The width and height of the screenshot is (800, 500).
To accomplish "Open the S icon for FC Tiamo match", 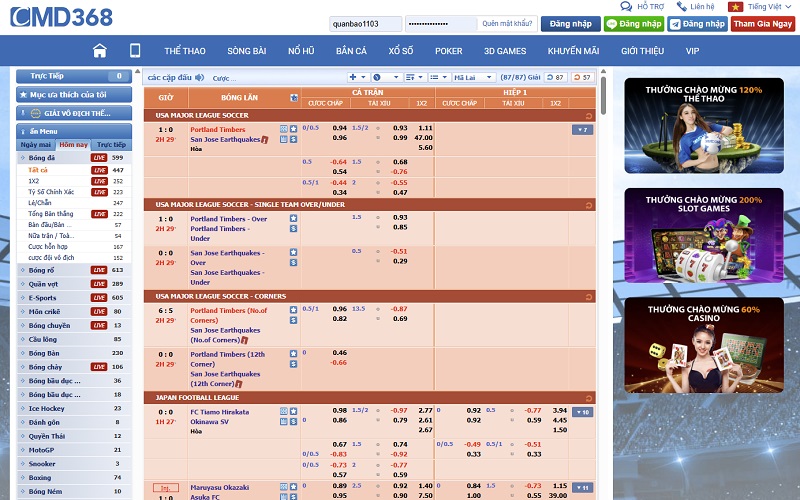I will pyautogui.click(x=293, y=421).
